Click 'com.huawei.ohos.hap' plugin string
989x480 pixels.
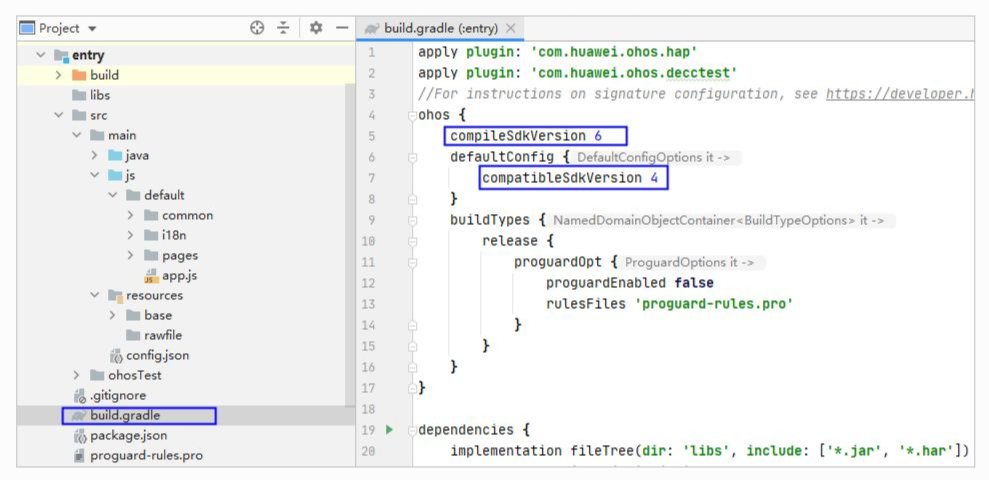point(614,52)
